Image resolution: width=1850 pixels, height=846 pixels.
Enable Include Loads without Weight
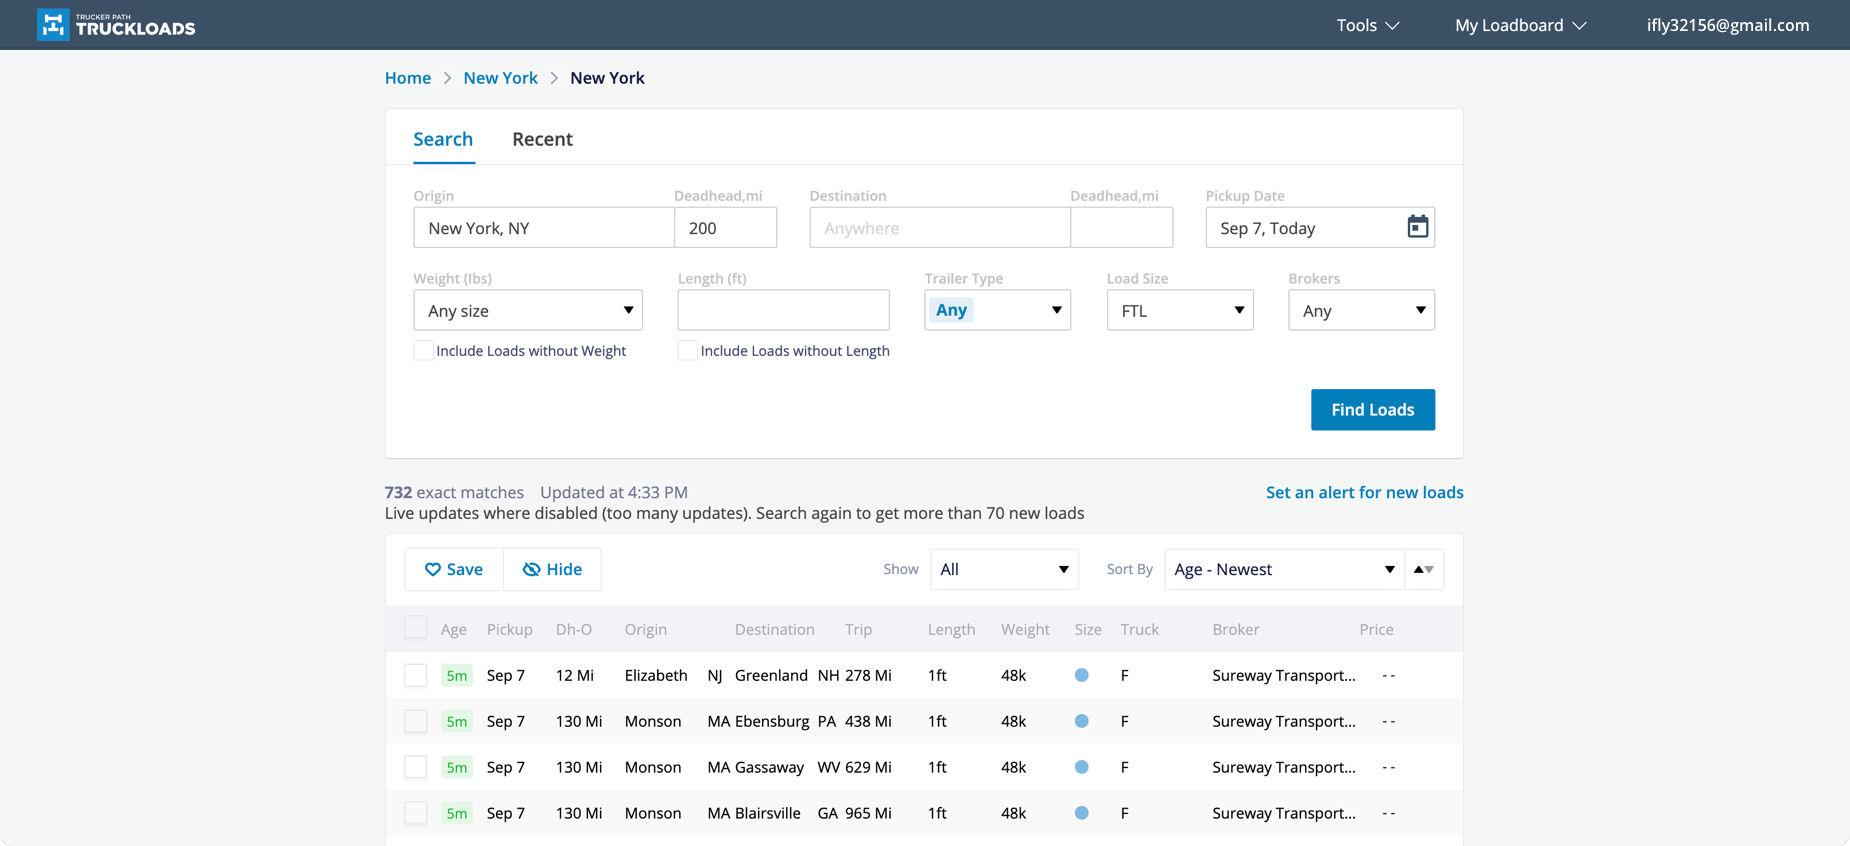coord(423,351)
